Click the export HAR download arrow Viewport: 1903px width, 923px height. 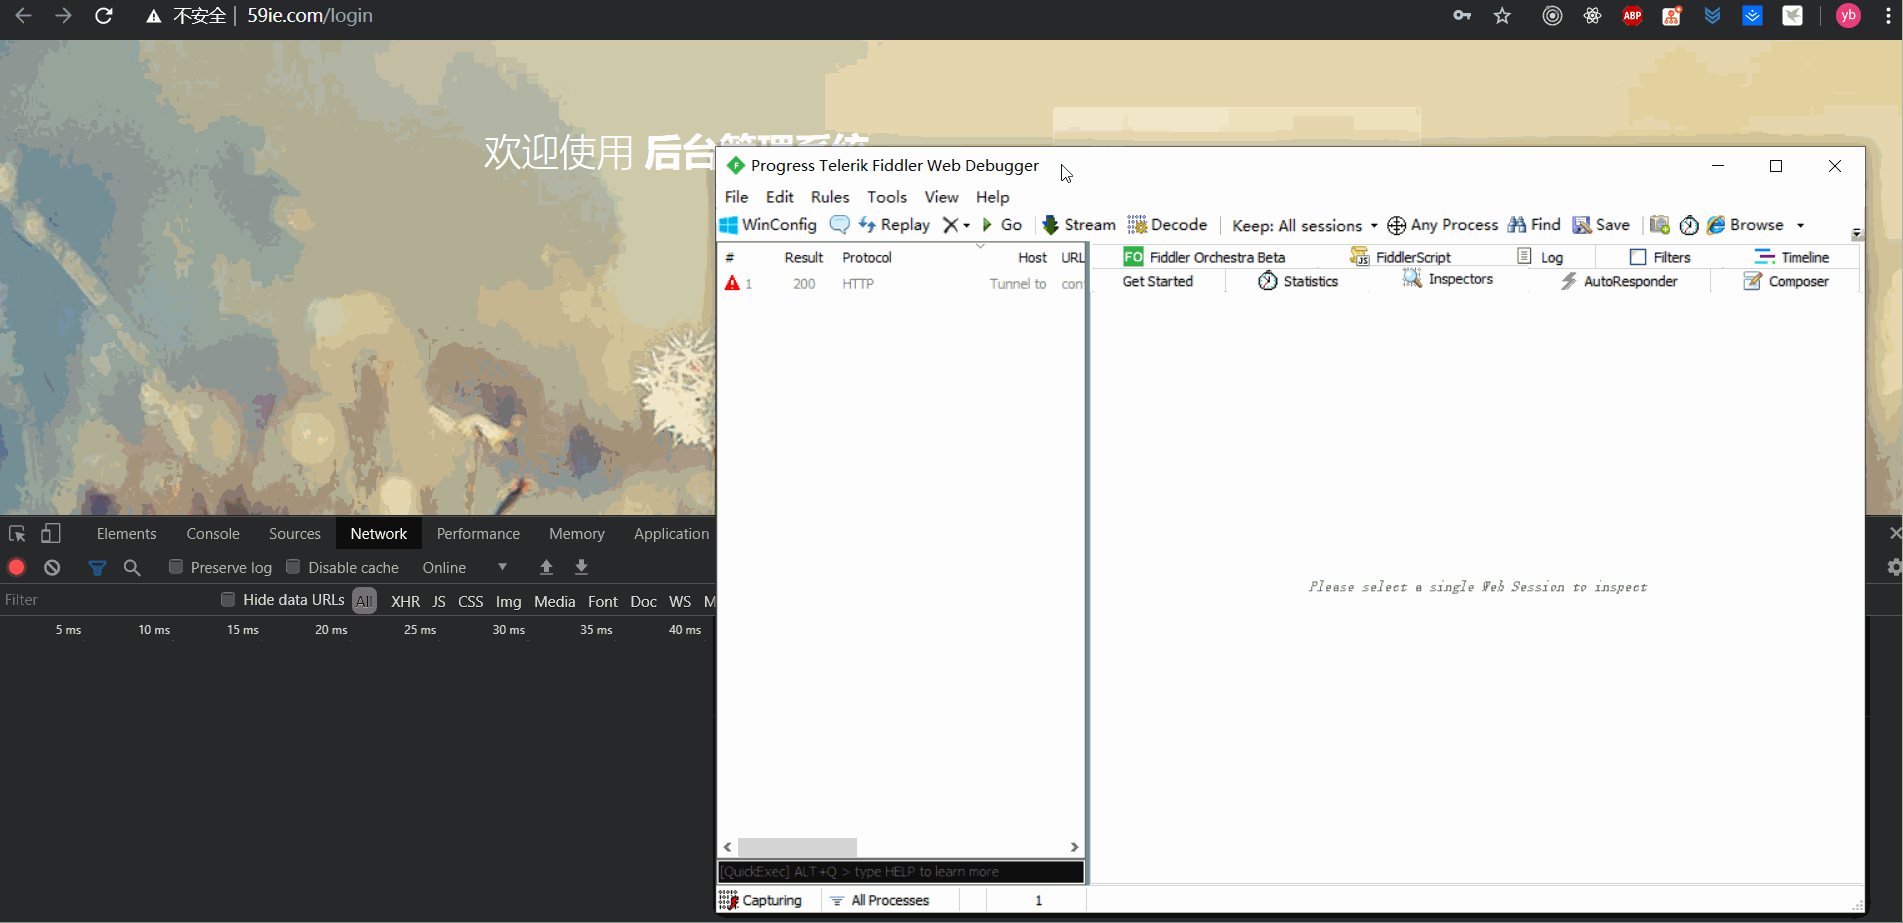[x=581, y=567]
